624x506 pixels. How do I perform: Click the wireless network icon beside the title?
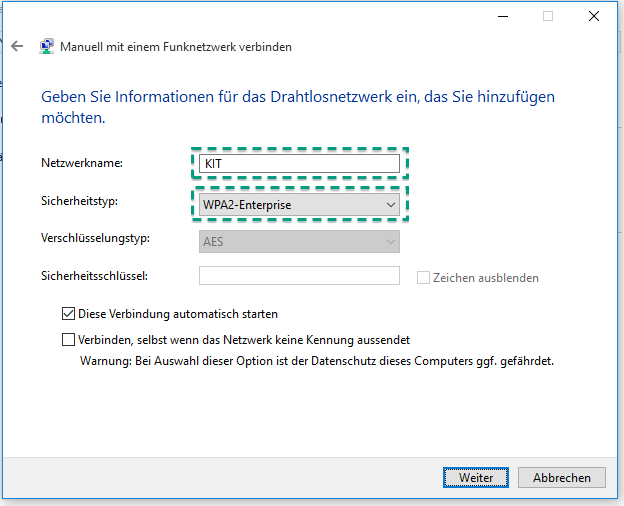[x=47, y=46]
